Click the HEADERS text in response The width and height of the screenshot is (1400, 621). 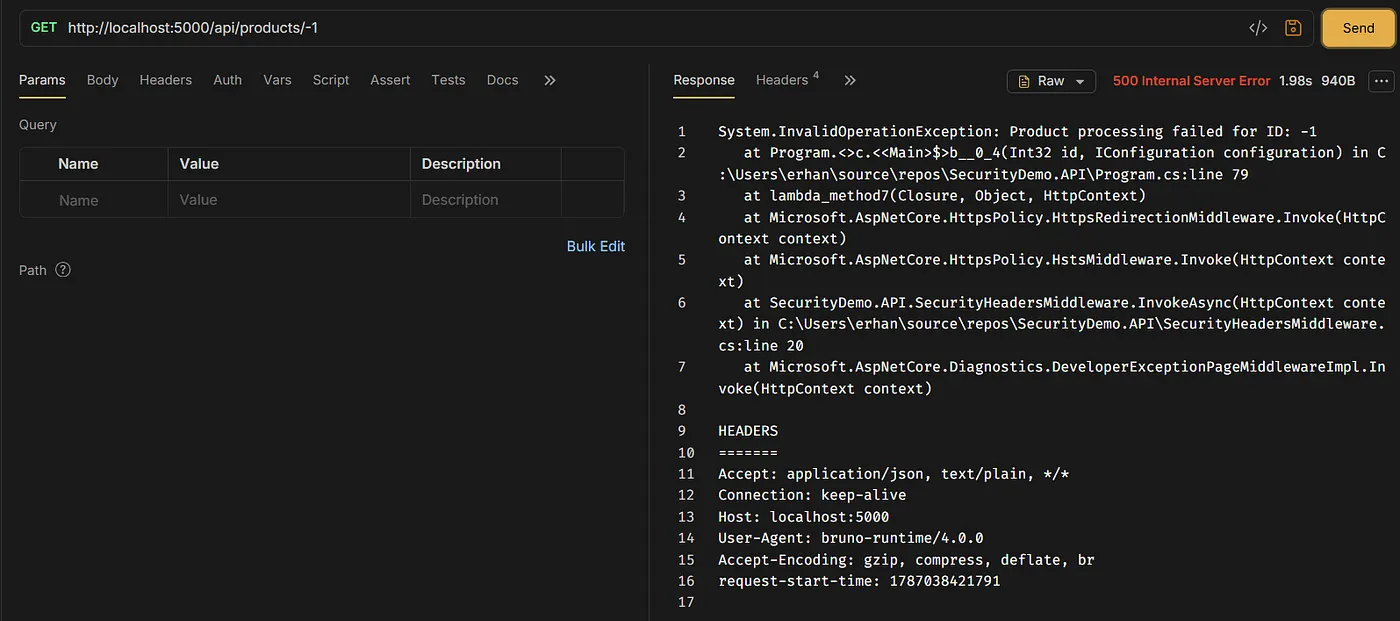point(748,431)
